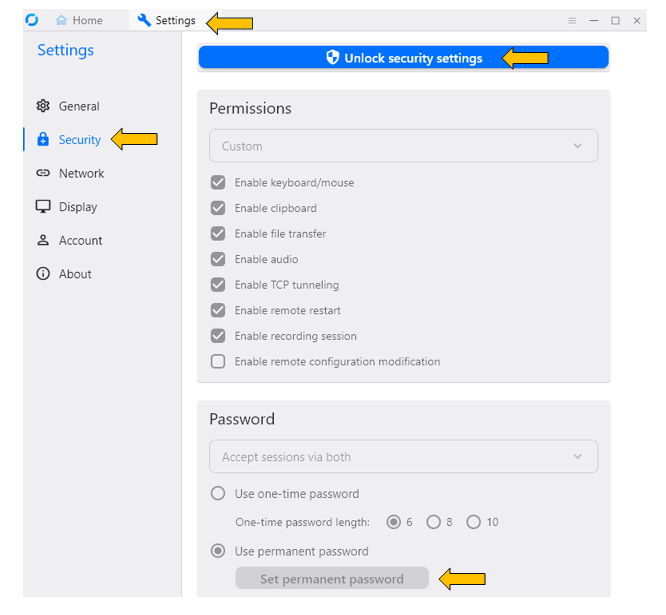Switch to the Home tab
Screen dimensions: 666x615
(80, 20)
